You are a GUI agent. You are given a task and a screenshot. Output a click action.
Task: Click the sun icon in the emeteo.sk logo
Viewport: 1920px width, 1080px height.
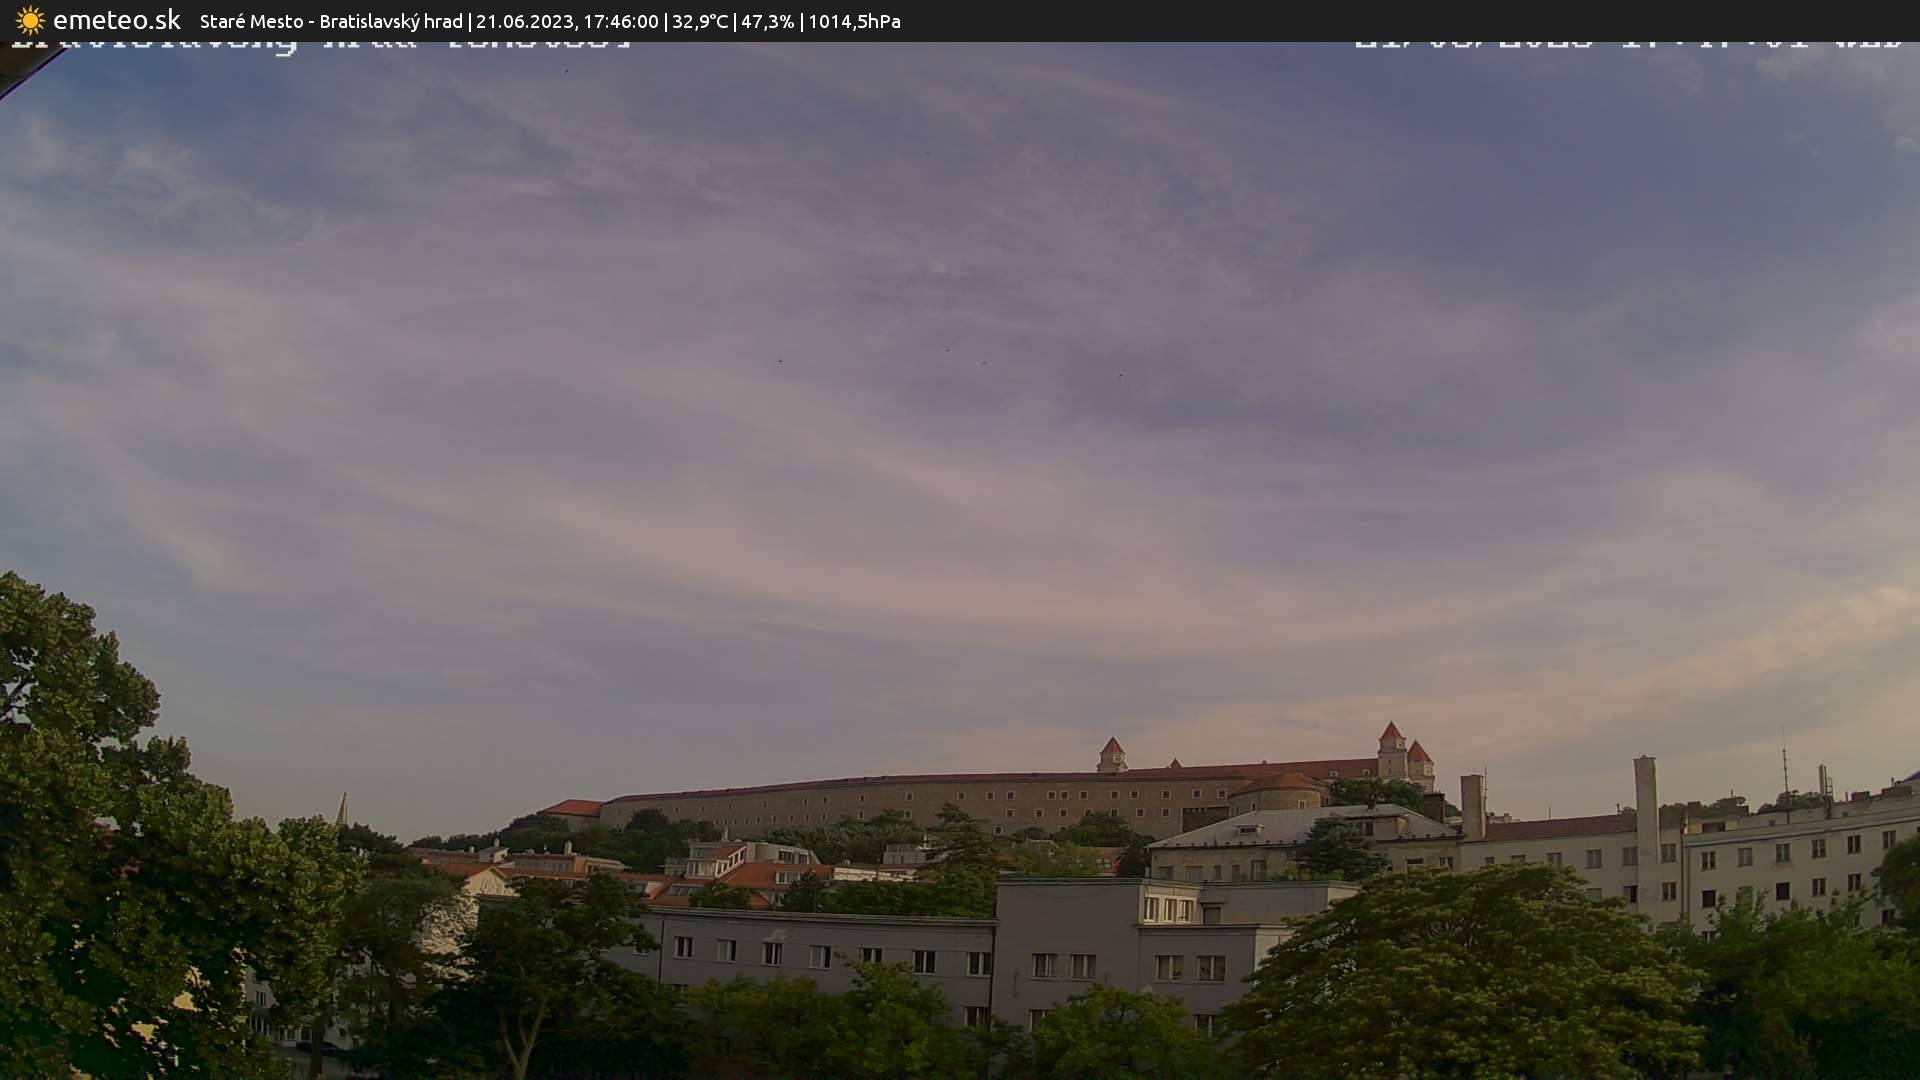click(30, 20)
